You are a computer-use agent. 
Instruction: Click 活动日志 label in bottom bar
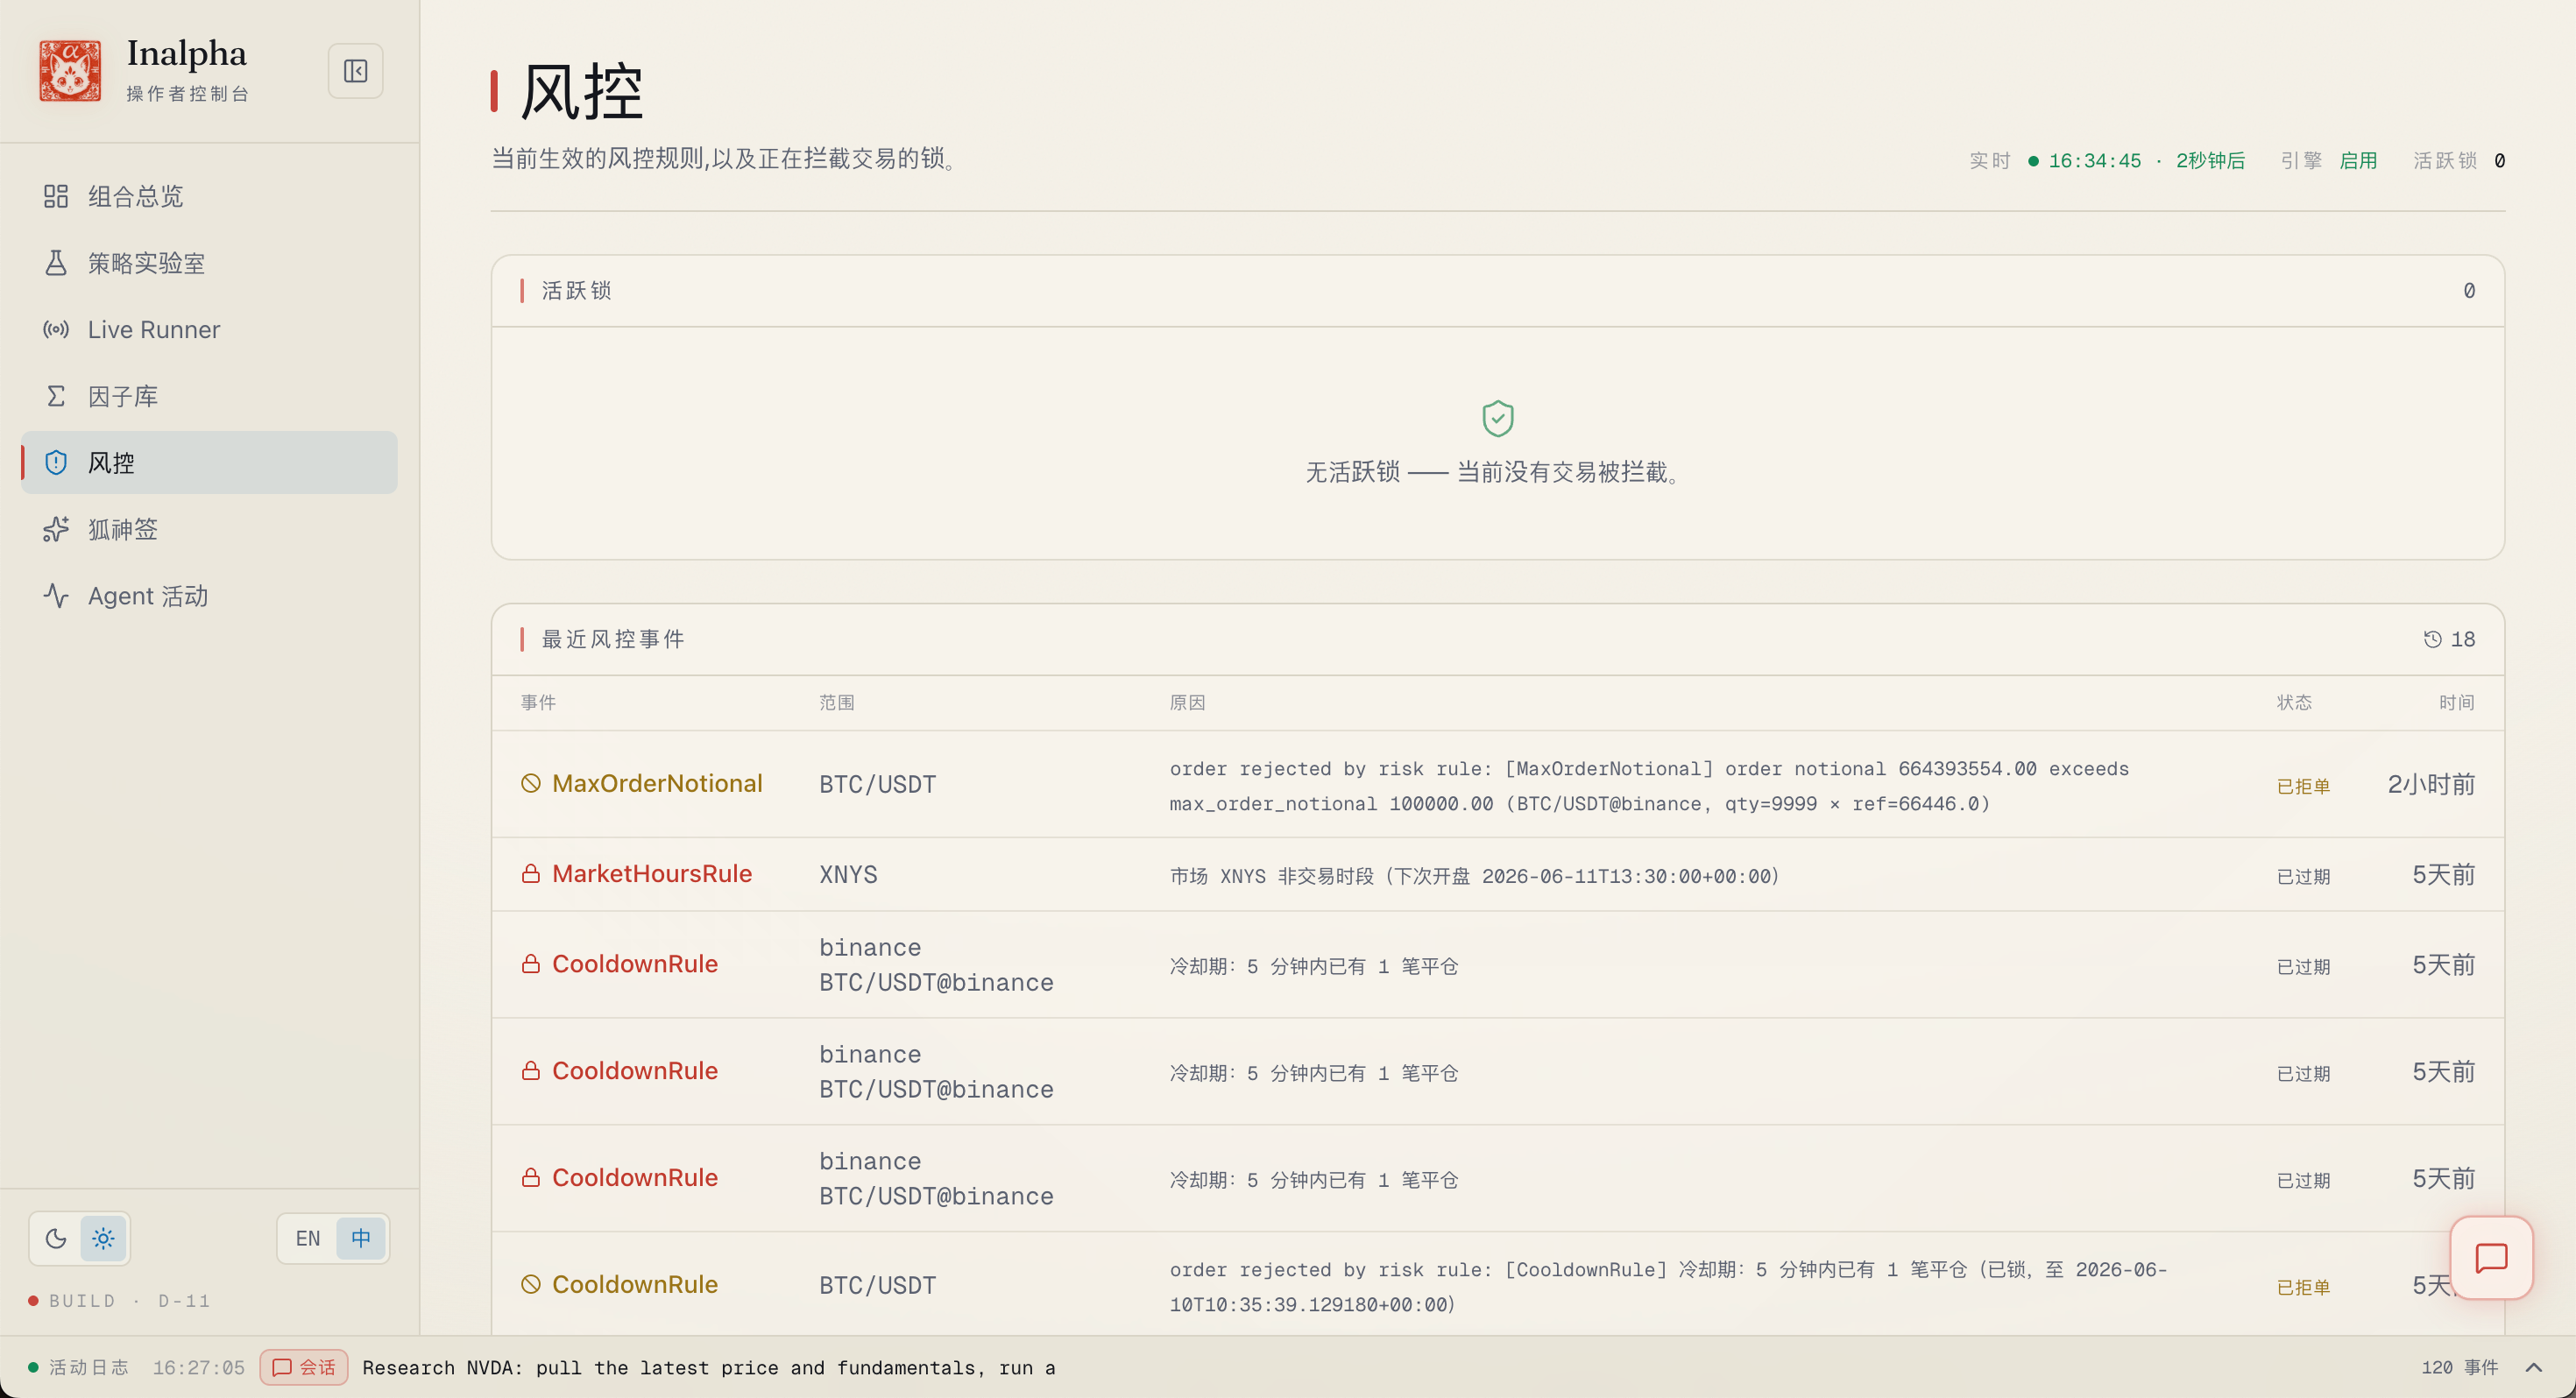click(89, 1367)
